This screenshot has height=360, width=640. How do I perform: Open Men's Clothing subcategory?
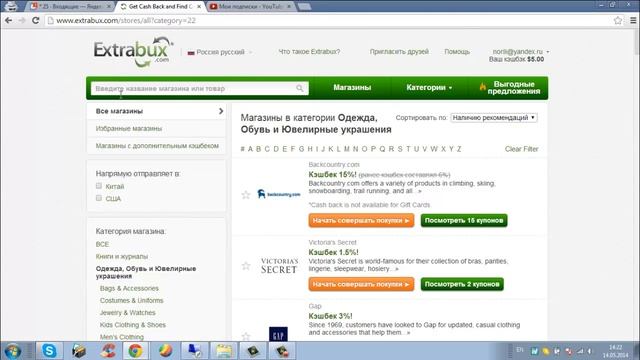[x=122, y=337]
